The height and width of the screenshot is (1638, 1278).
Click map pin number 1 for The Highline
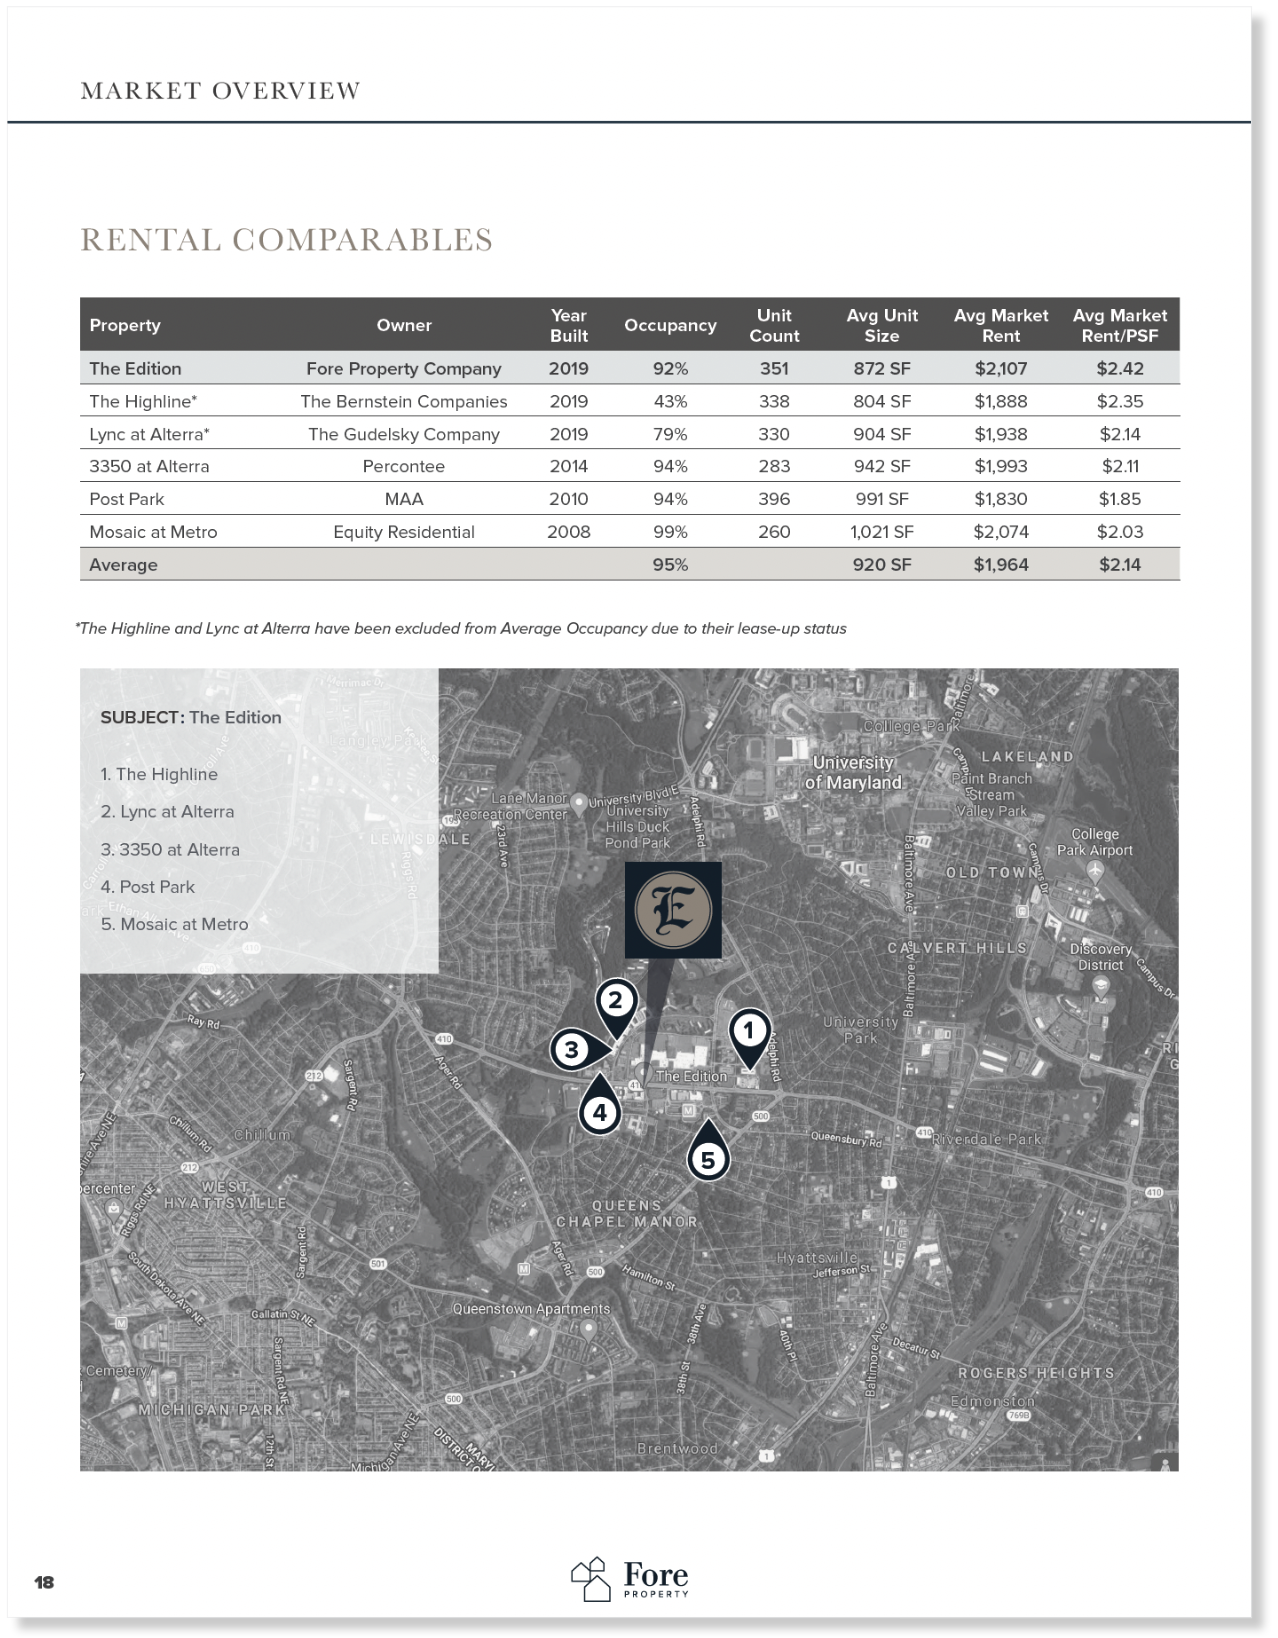(749, 1038)
